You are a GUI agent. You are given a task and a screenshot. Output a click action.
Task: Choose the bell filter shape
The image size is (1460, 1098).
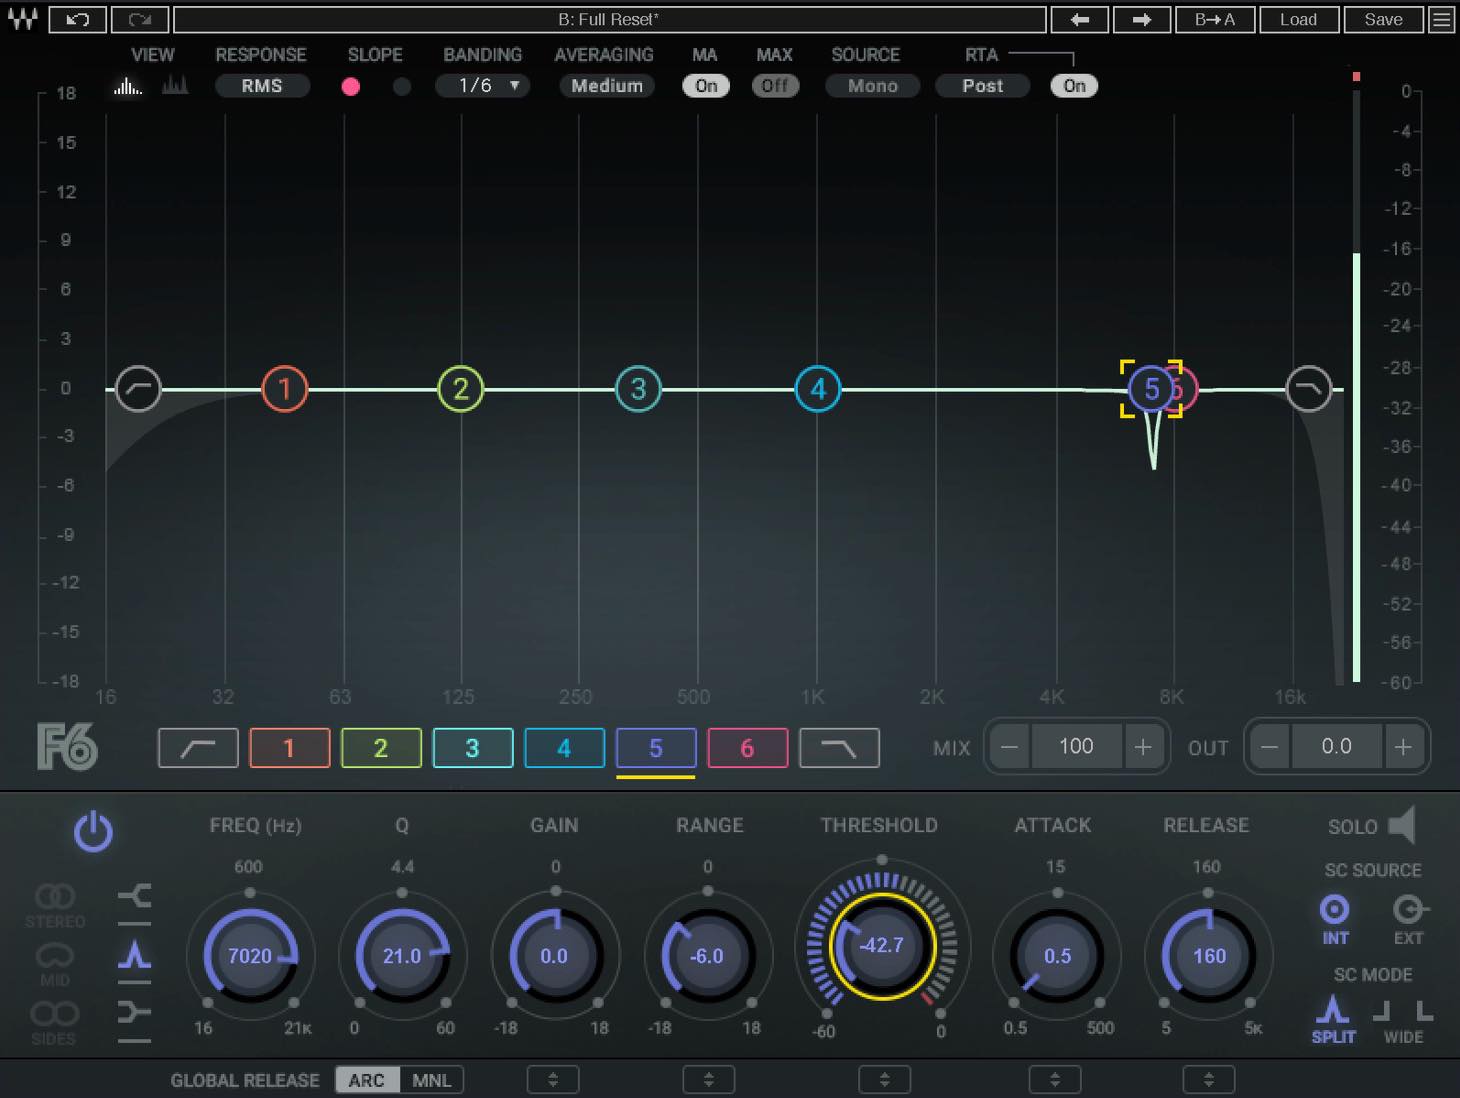tap(135, 955)
